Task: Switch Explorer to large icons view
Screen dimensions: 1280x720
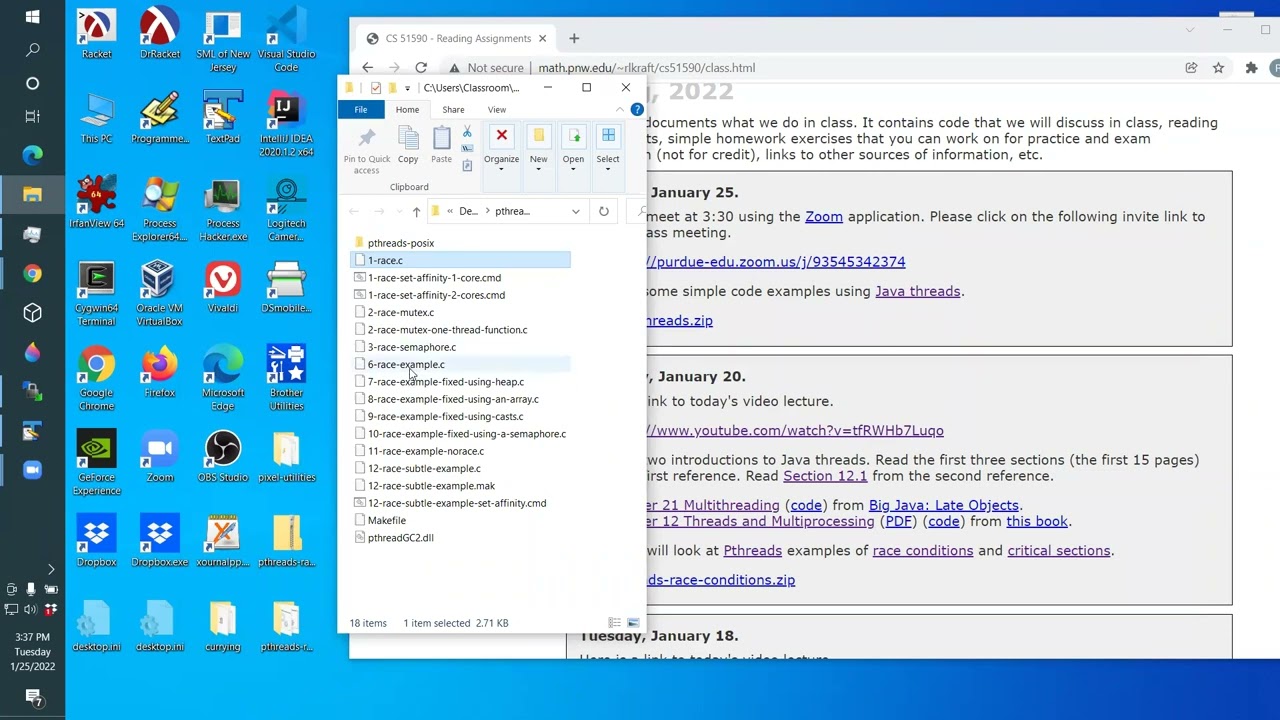Action: pyautogui.click(x=633, y=623)
